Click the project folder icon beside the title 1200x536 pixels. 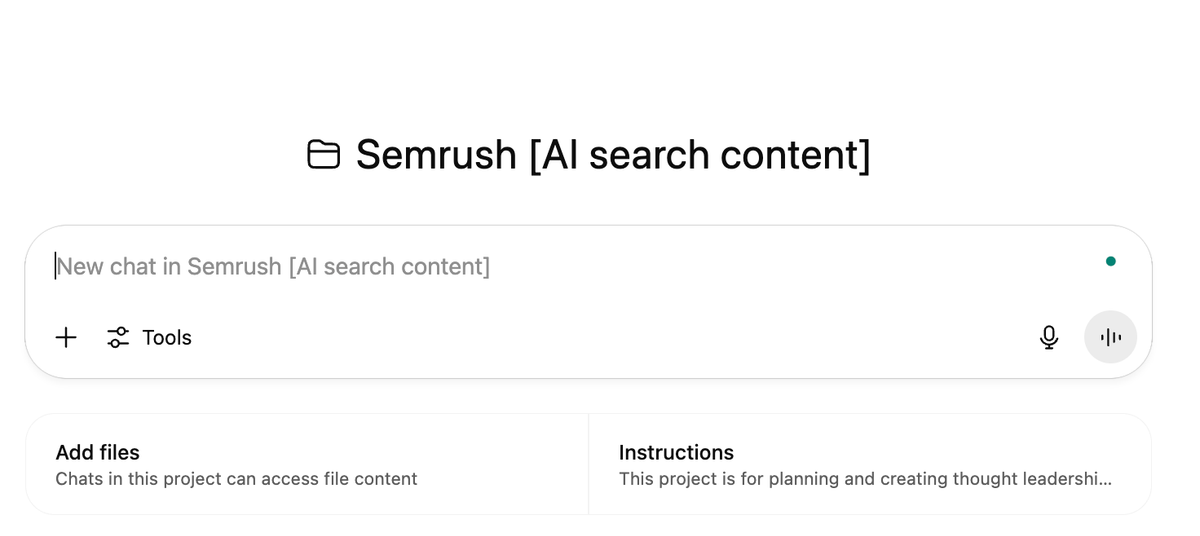(x=323, y=155)
